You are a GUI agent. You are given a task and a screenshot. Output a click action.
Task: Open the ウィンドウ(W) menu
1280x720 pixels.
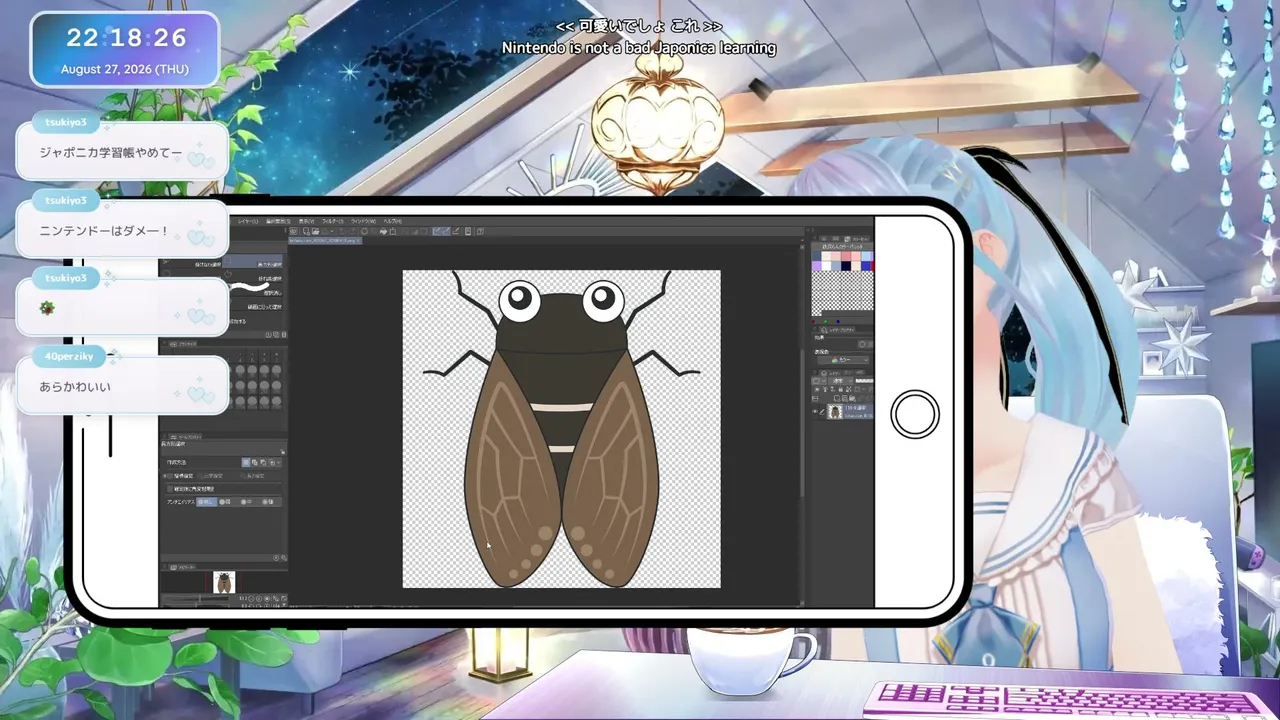(363, 221)
